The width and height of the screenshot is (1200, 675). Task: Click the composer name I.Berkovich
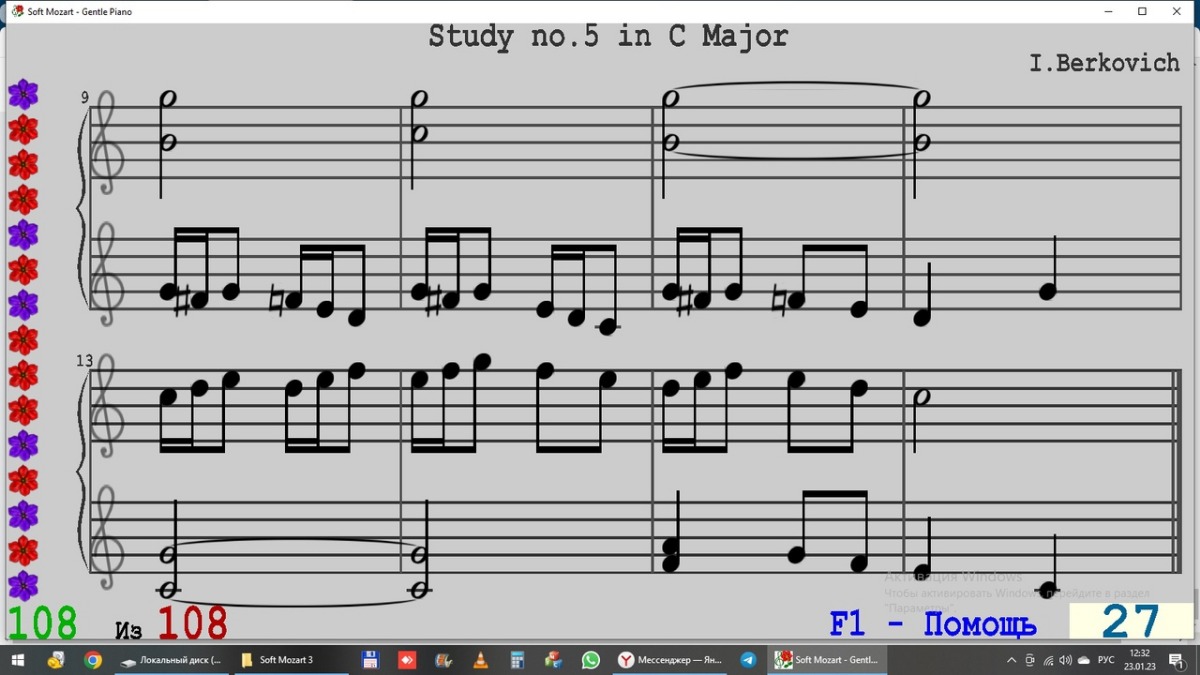click(1104, 63)
